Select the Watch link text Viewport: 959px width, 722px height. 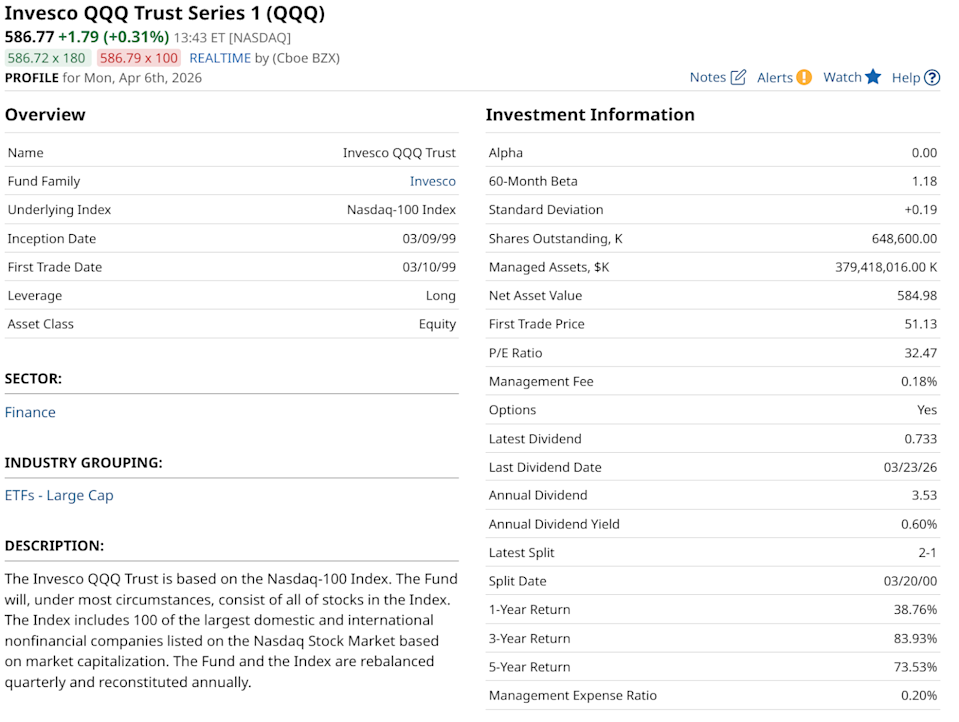[842, 77]
